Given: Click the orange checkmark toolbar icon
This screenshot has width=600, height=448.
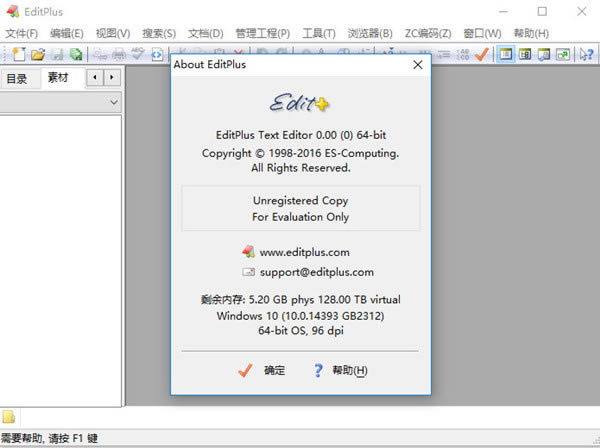Looking at the screenshot, I should [481, 54].
